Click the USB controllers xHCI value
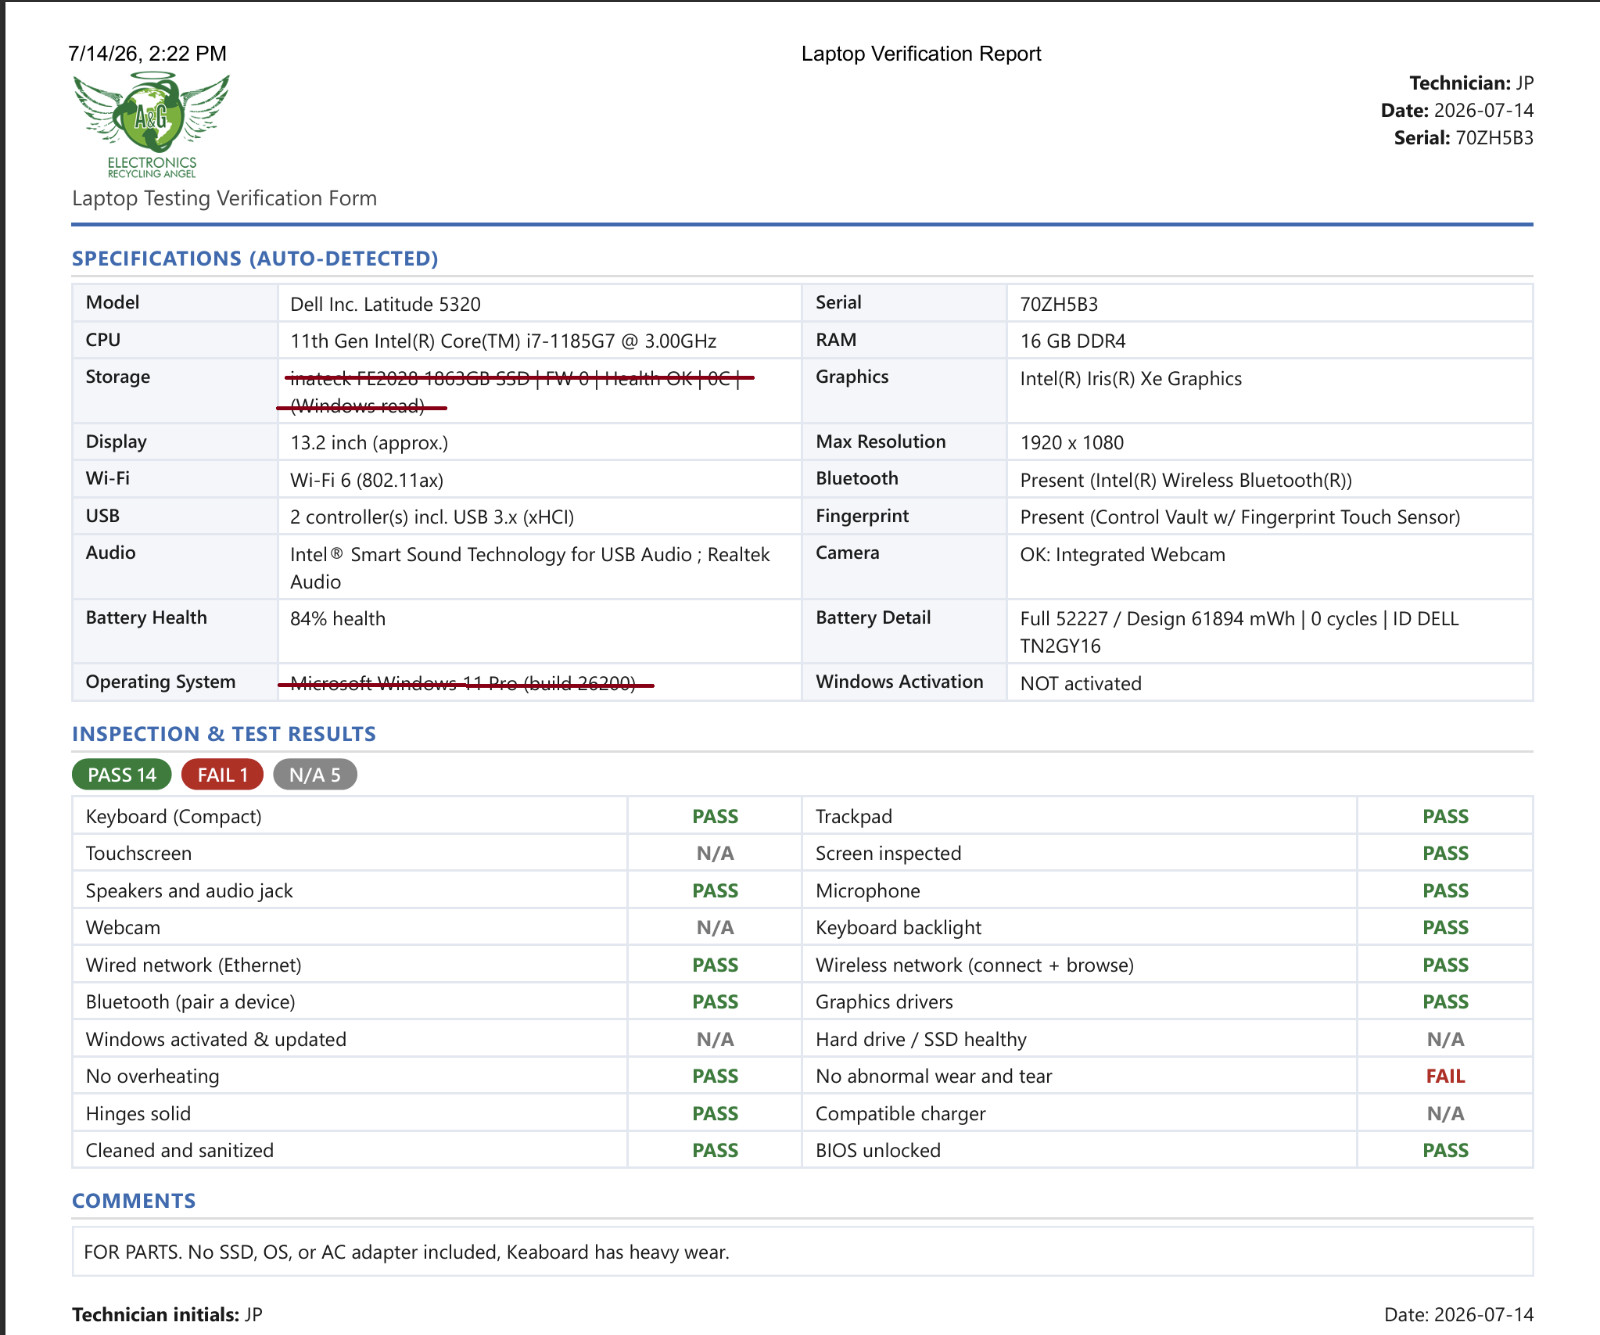1600x1335 pixels. click(x=432, y=517)
